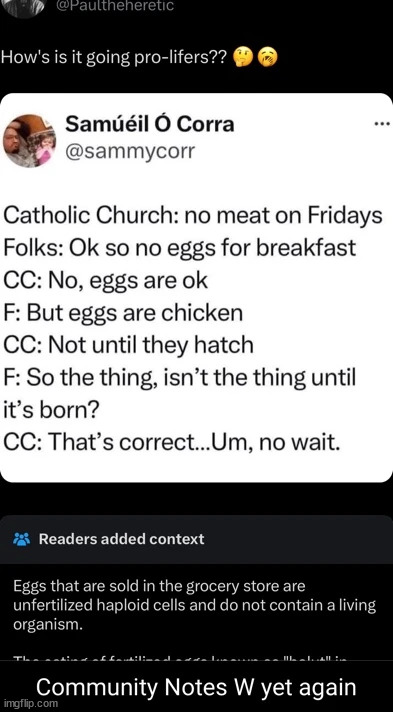This screenshot has width=393, height=712.
Task: Click the Community Notes people icon
Action: tap(21, 539)
